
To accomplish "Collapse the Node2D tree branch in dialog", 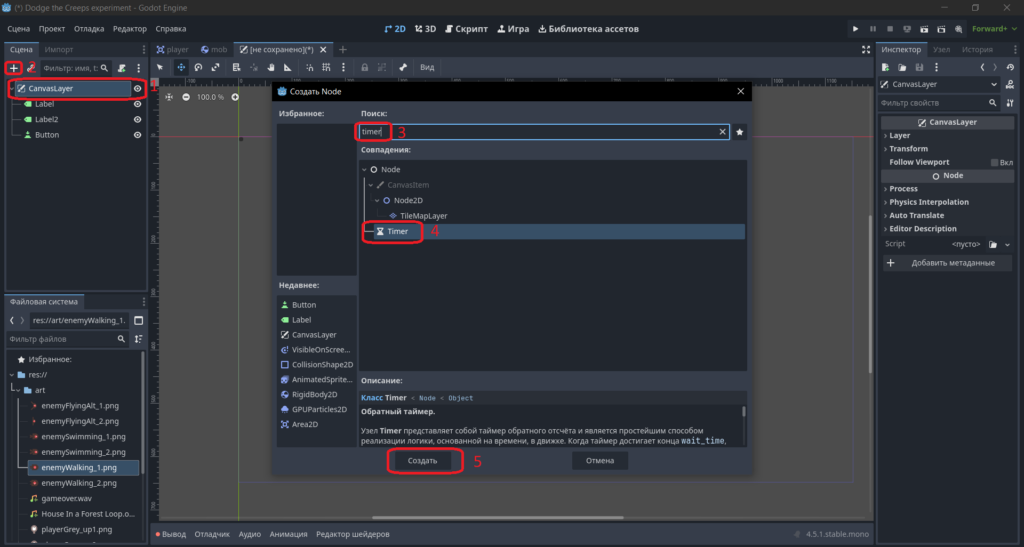I will coord(377,200).
